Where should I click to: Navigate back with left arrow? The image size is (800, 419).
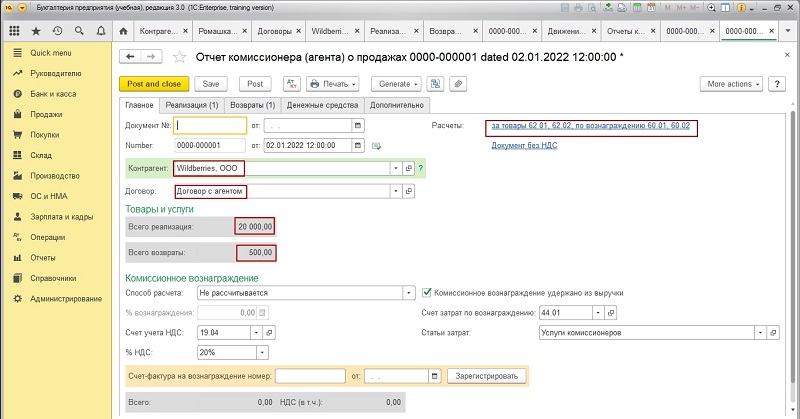click(x=130, y=56)
